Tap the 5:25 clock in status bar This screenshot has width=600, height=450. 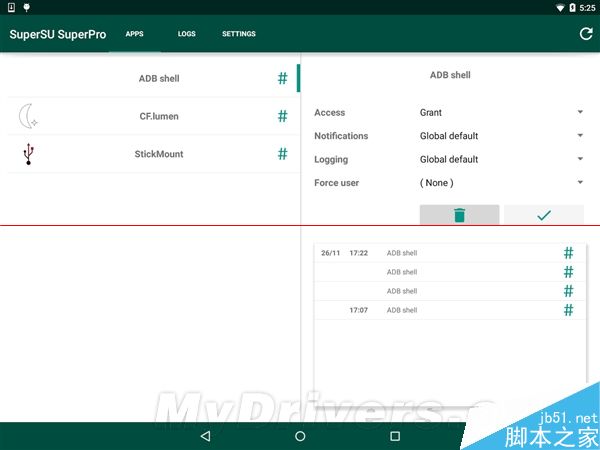[x=587, y=8]
